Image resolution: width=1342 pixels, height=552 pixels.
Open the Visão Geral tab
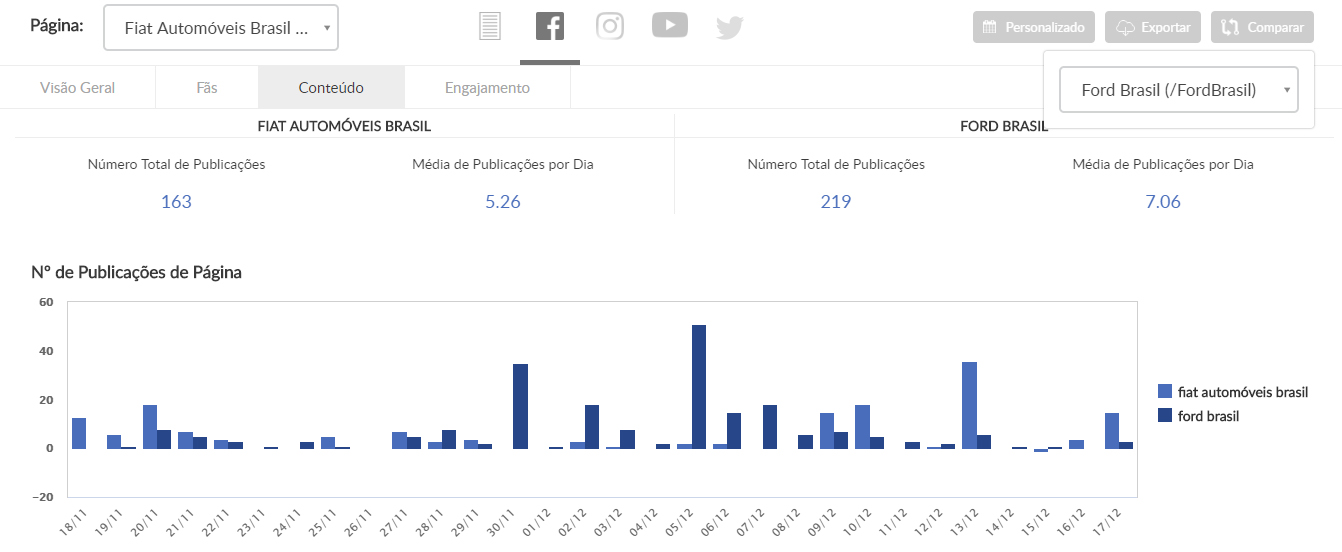(x=78, y=88)
